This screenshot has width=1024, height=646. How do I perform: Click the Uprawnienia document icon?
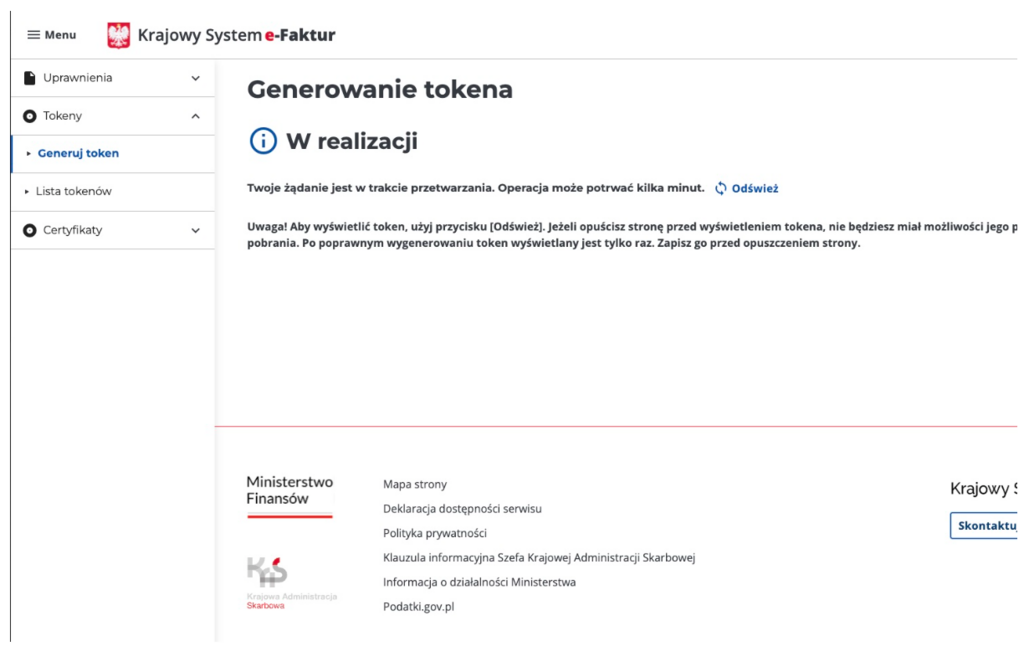(30, 78)
